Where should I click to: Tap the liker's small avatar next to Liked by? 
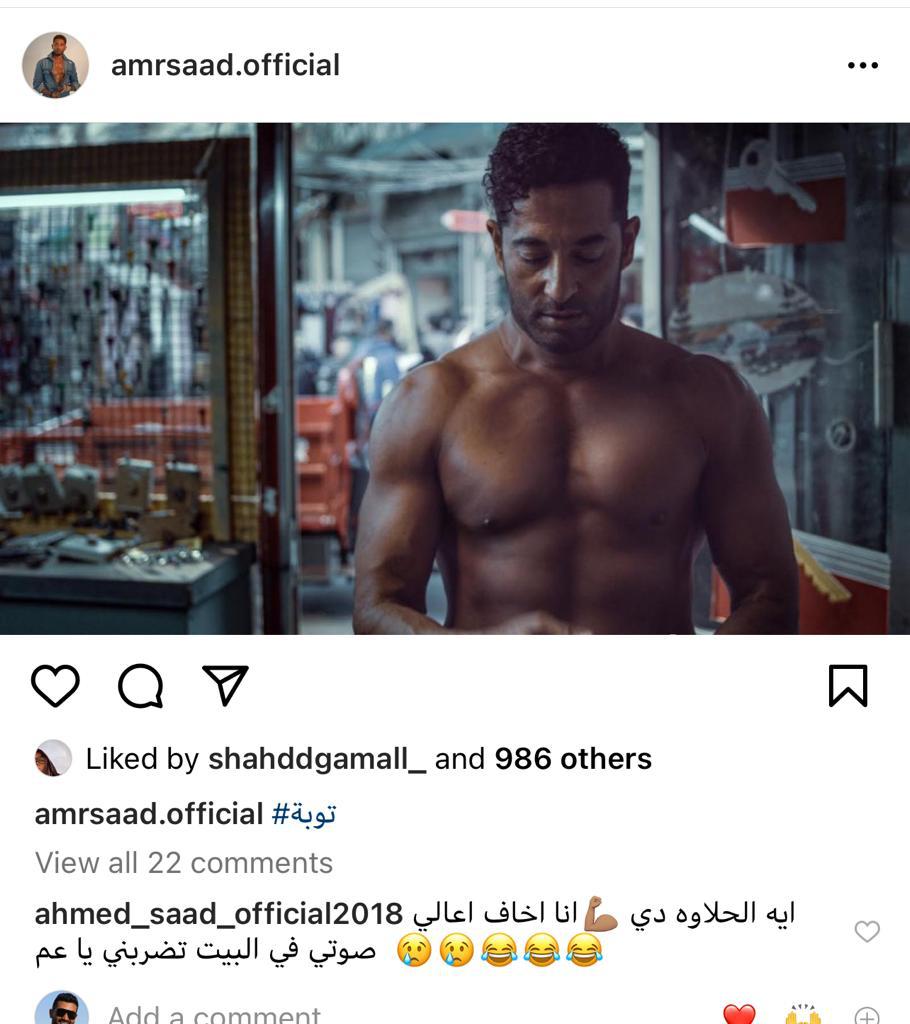click(x=52, y=758)
